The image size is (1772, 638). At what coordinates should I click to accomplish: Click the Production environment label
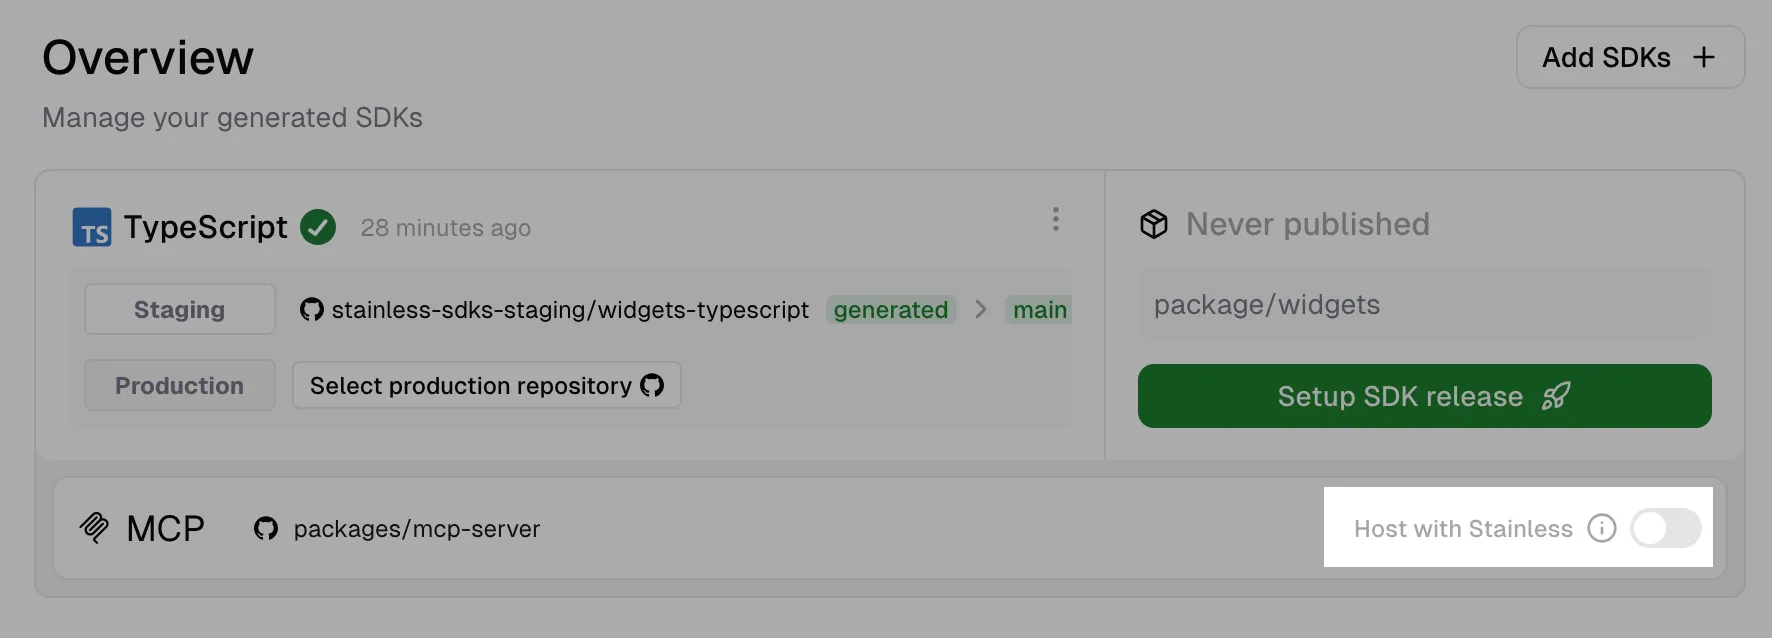179,385
